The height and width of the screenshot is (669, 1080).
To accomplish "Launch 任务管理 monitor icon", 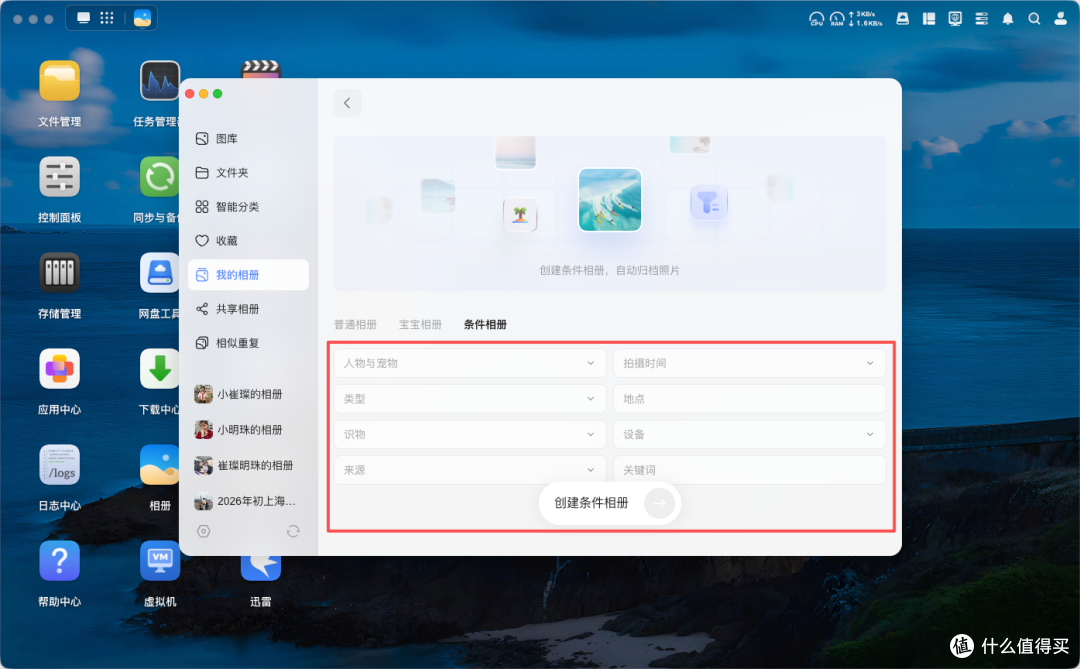I will (160, 81).
